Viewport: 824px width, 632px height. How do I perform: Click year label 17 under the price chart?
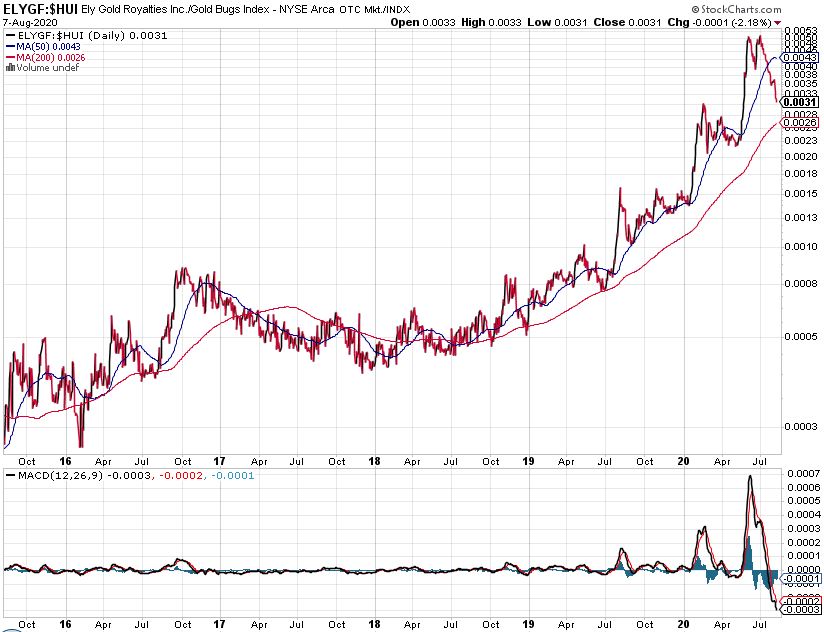point(219,461)
